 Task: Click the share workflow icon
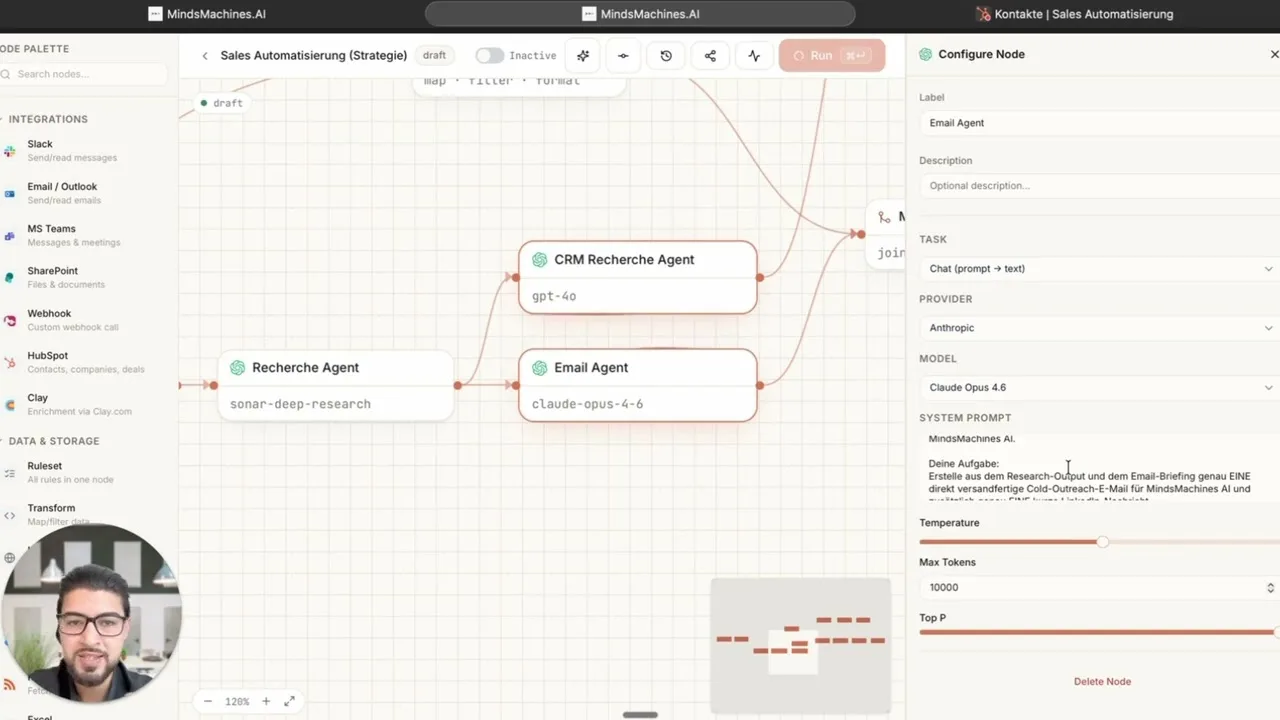click(710, 56)
